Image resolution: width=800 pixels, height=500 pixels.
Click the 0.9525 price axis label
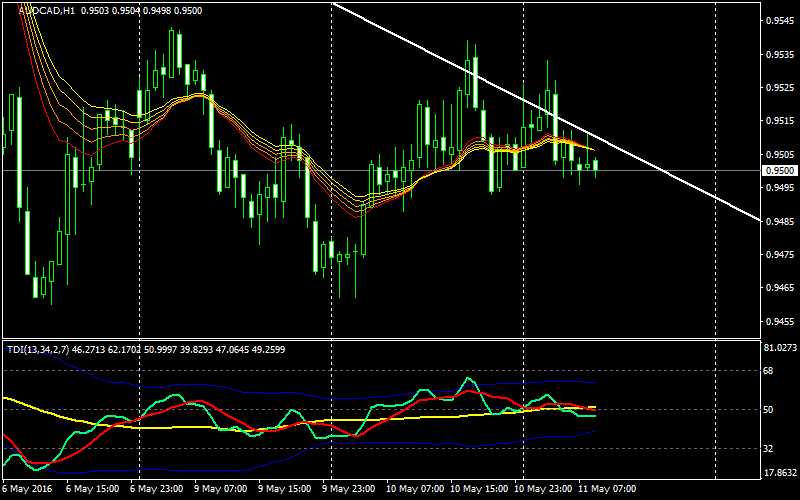coord(776,88)
